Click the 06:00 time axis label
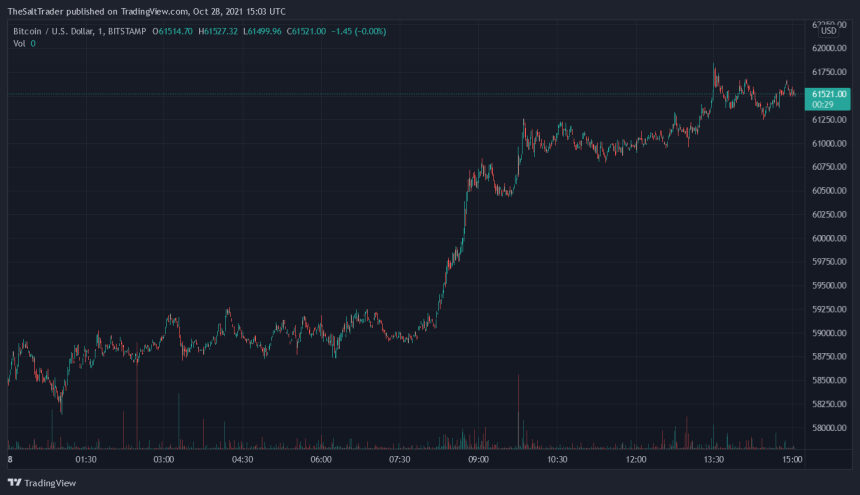860x495 pixels. click(x=321, y=460)
